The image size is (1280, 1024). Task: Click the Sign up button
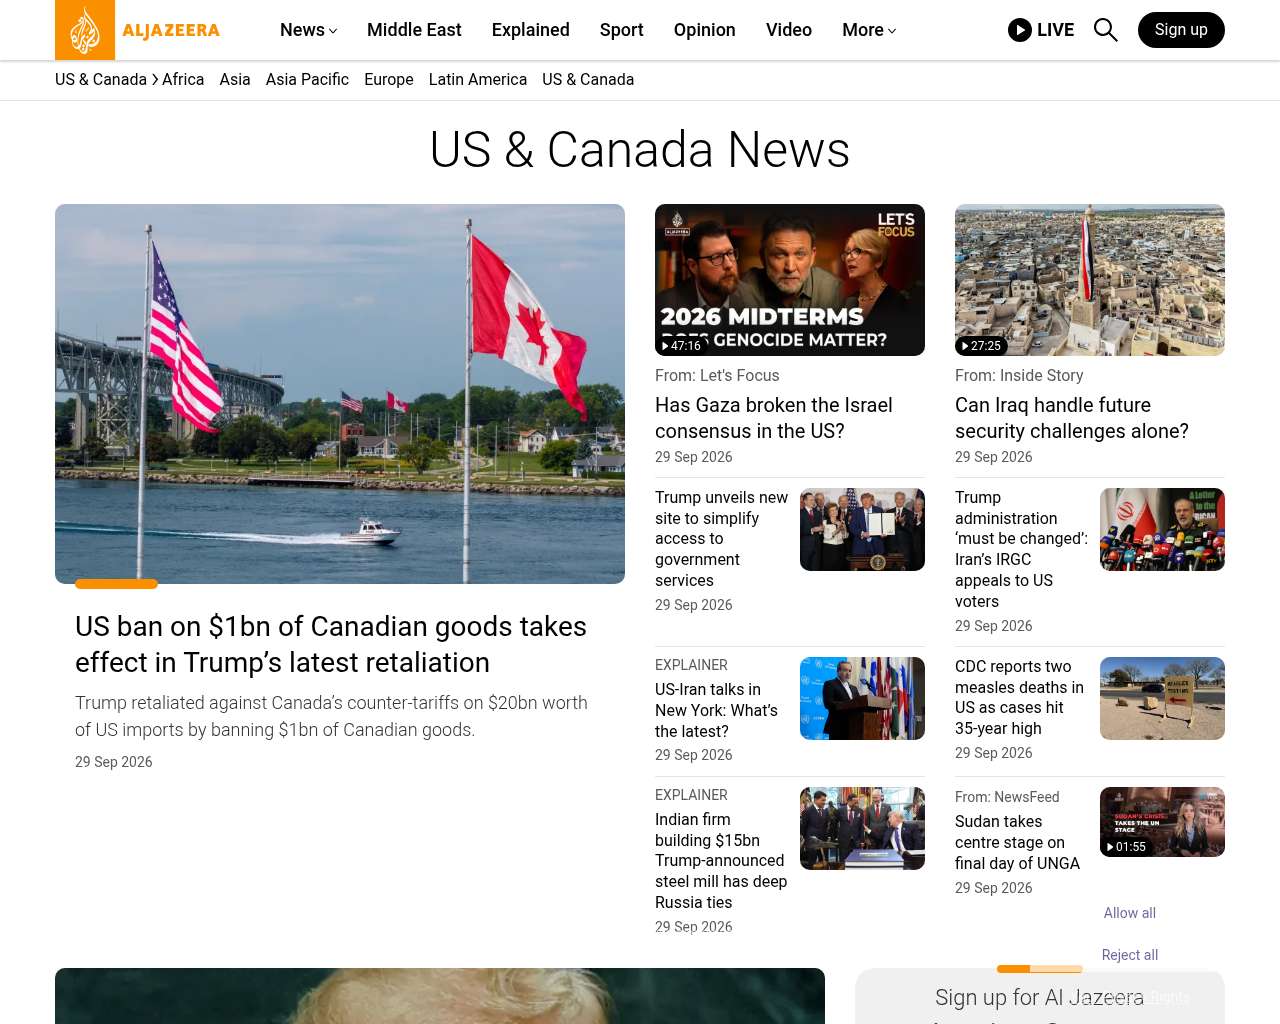point(1181,30)
